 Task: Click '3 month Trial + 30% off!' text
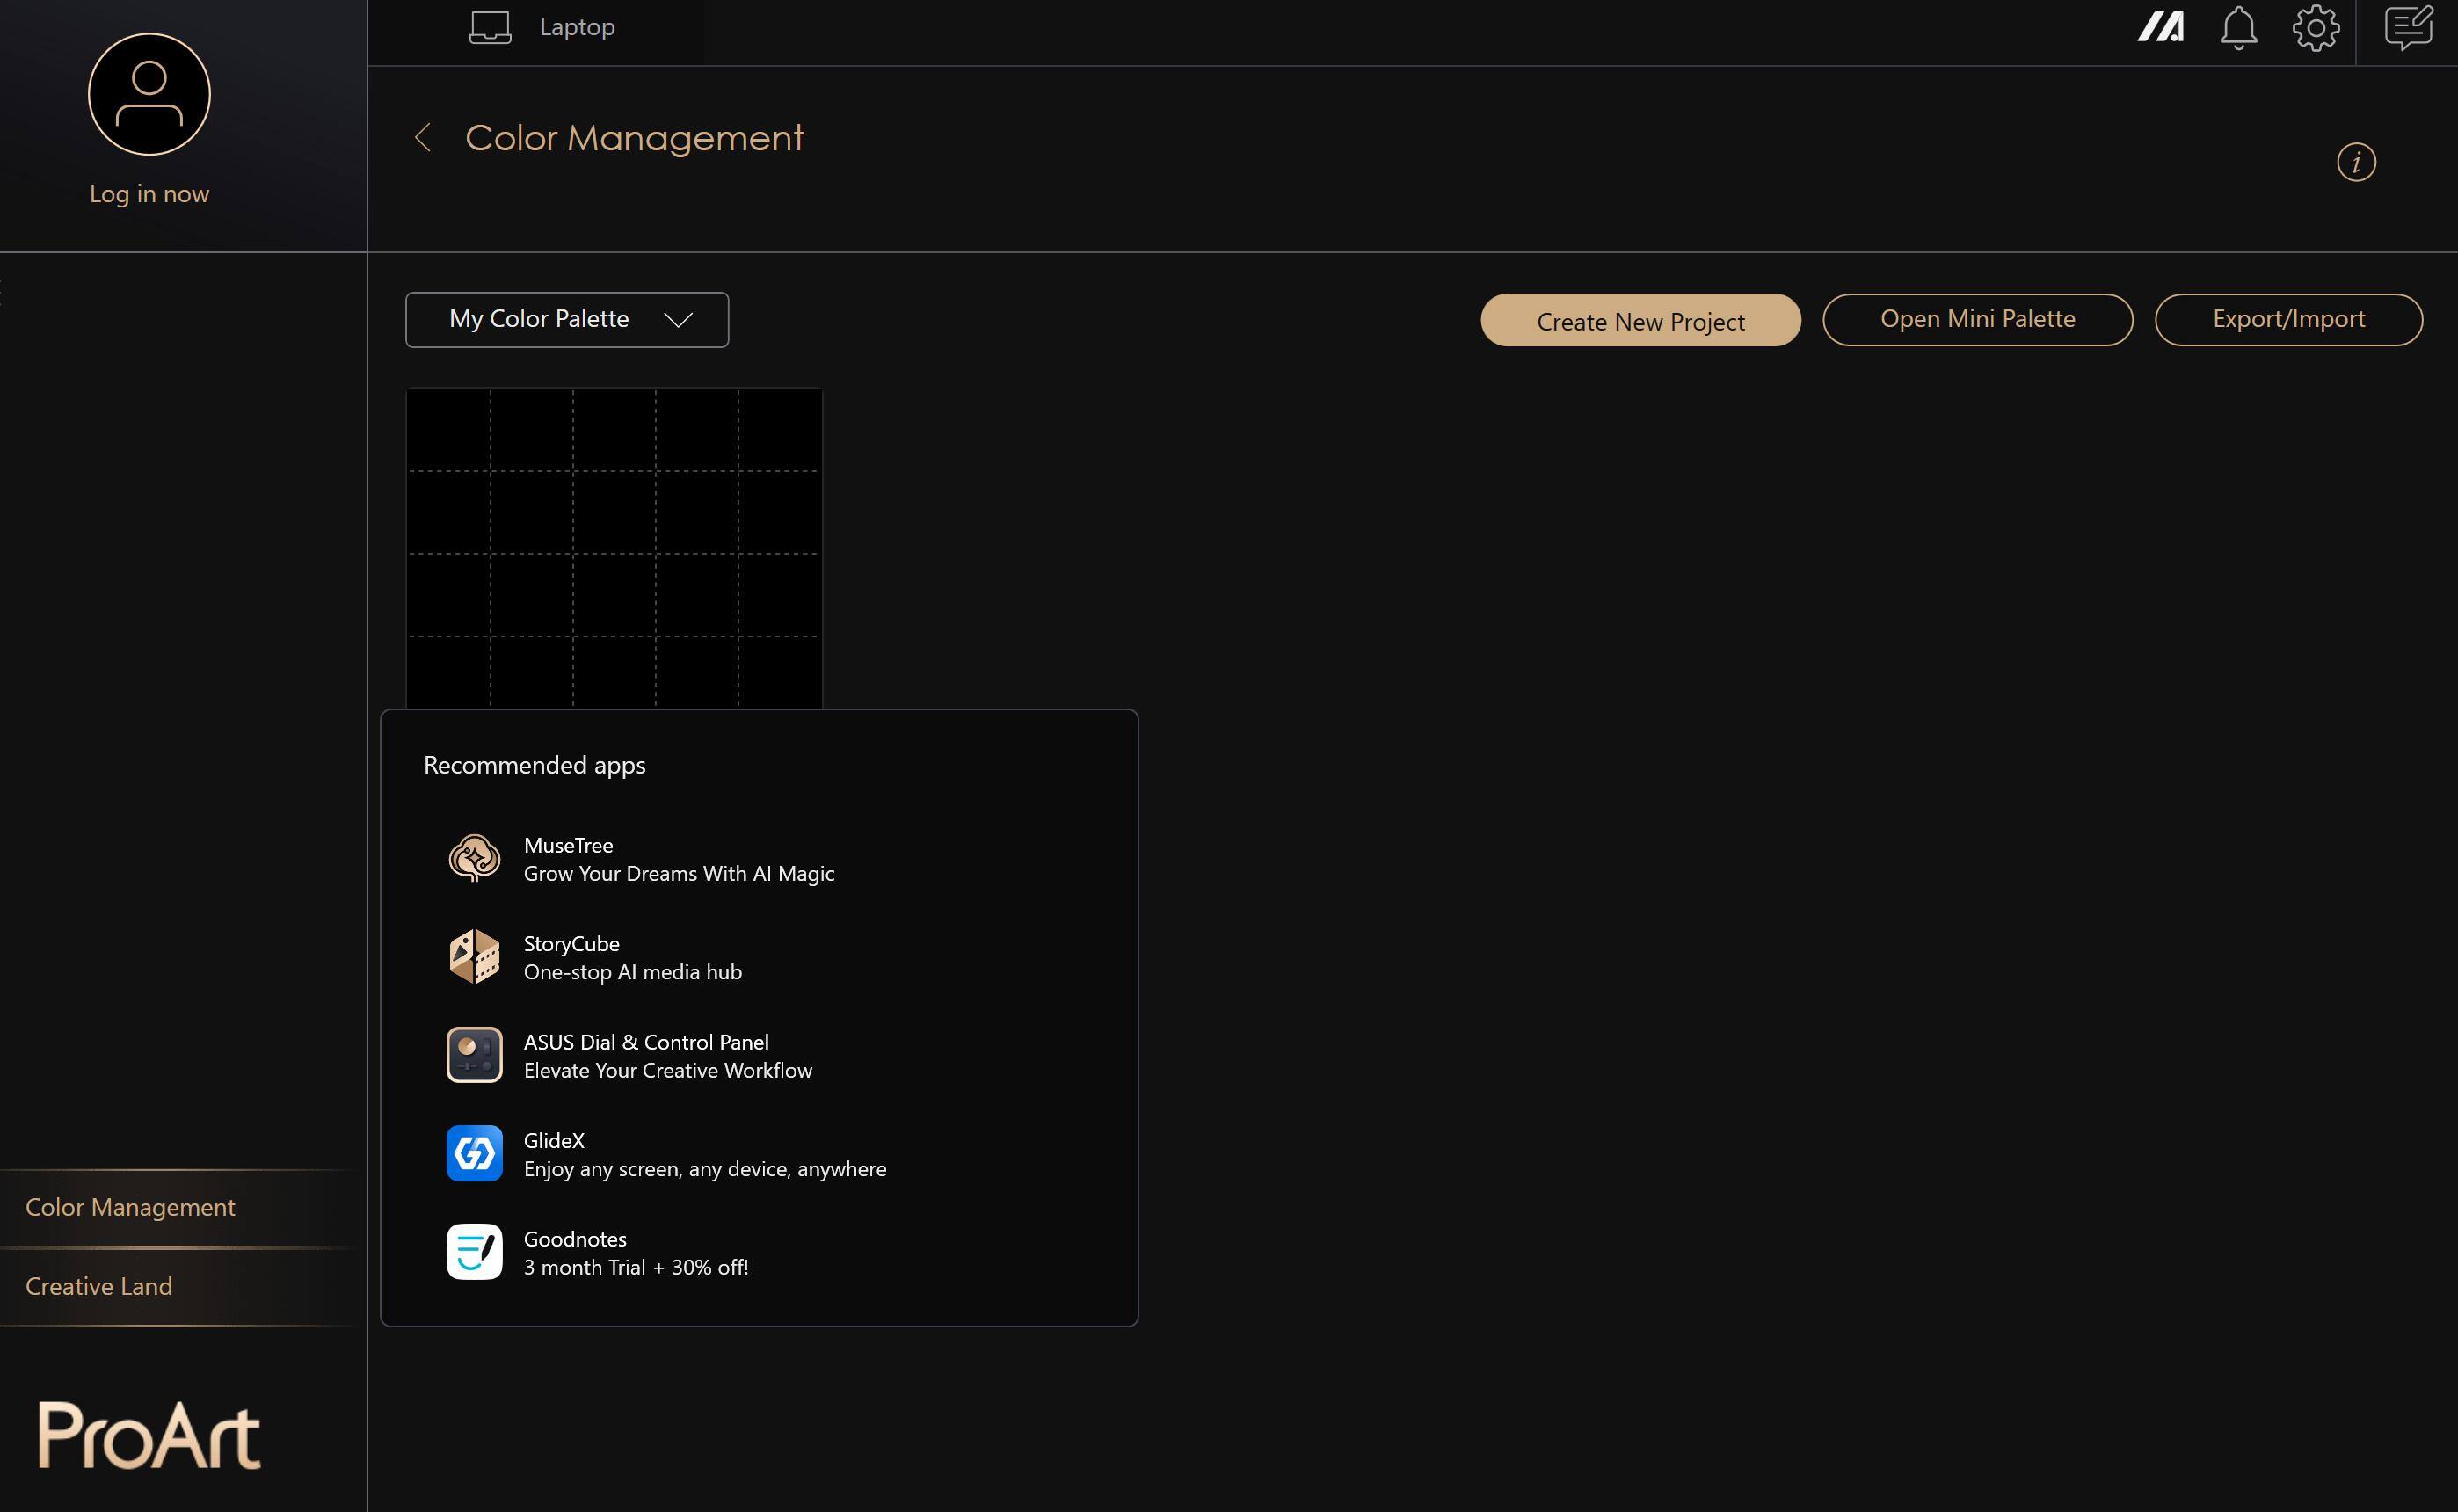tap(636, 1267)
